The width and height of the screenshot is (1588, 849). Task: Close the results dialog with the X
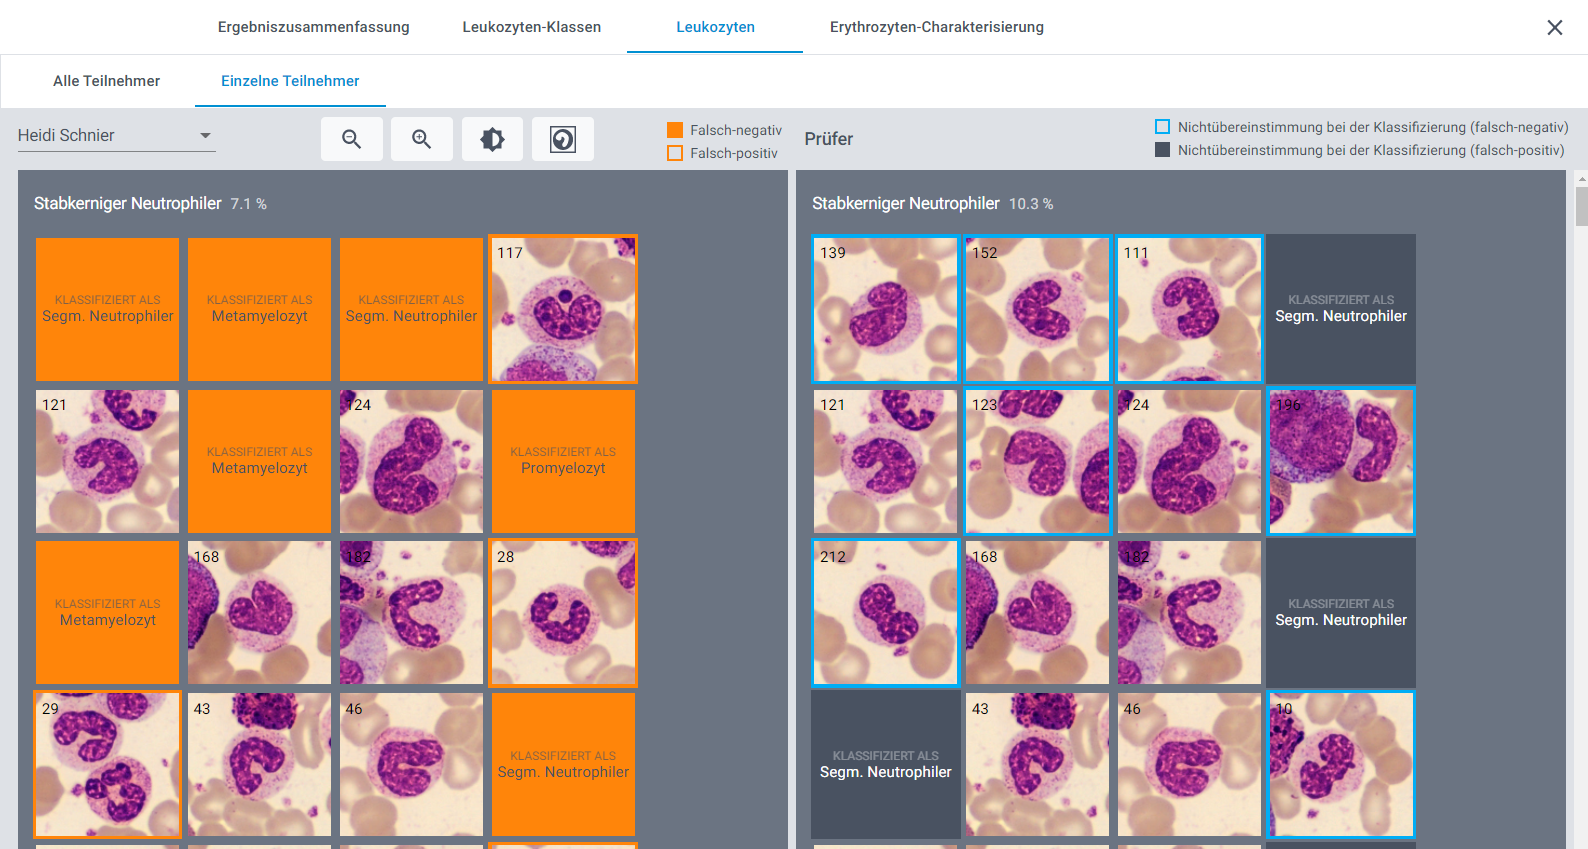(x=1554, y=28)
